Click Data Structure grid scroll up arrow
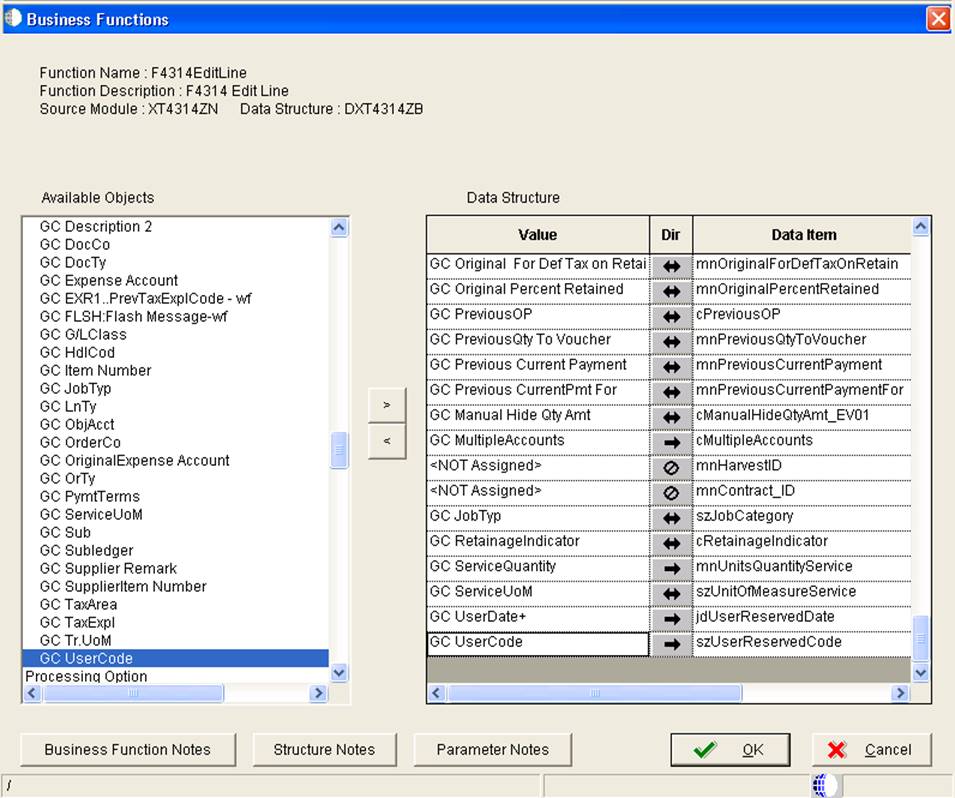This screenshot has width=955, height=798. click(921, 227)
